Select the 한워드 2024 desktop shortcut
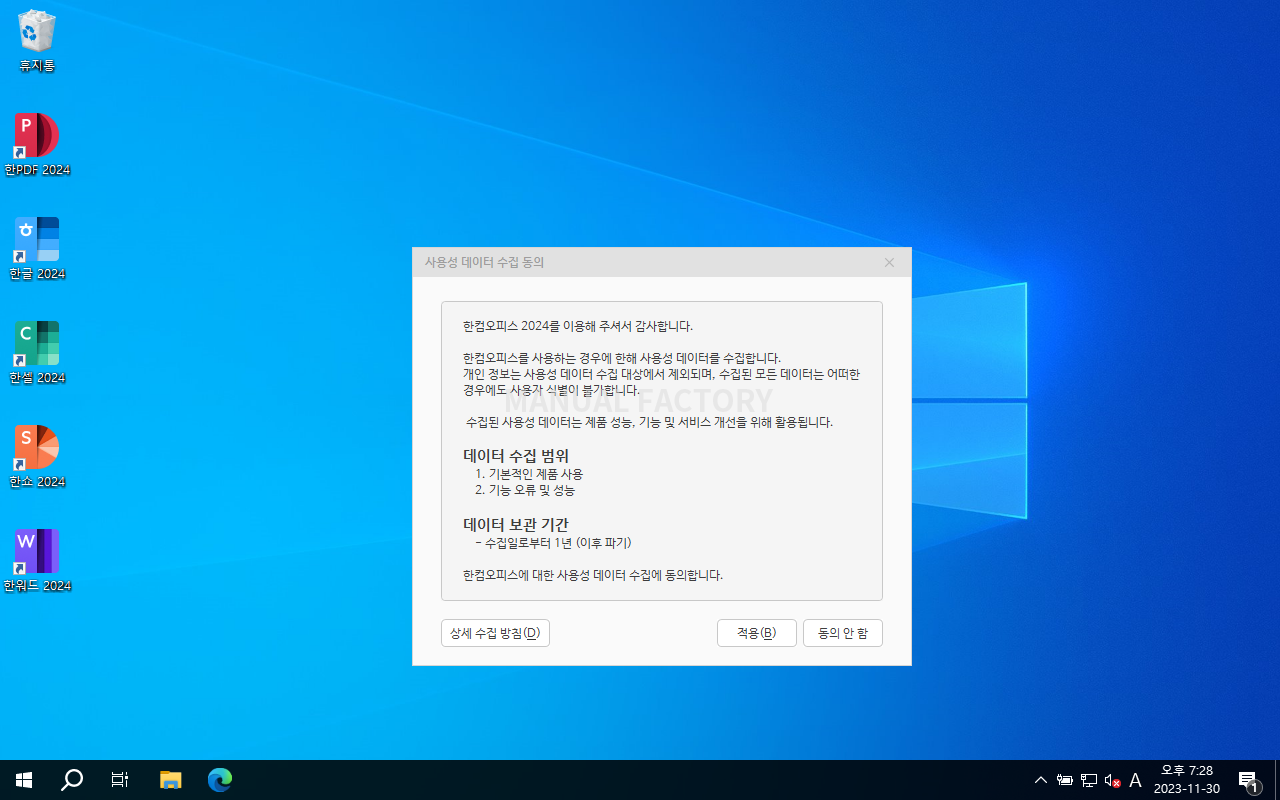 click(x=37, y=561)
